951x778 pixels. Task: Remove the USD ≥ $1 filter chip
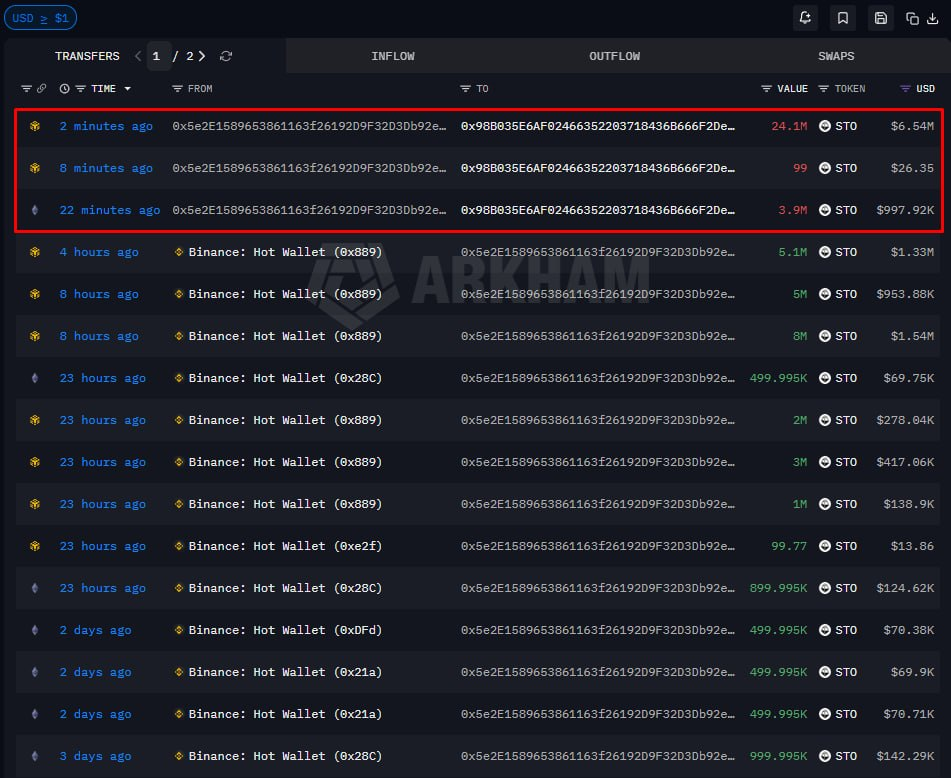coord(40,18)
